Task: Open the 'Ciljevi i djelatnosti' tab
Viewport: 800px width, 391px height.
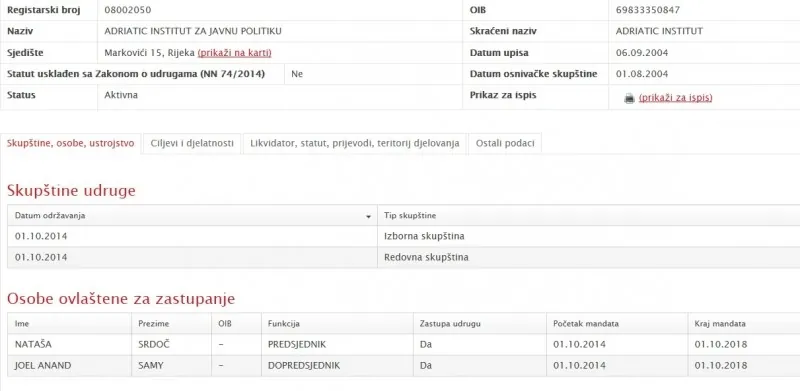Action: 192,143
